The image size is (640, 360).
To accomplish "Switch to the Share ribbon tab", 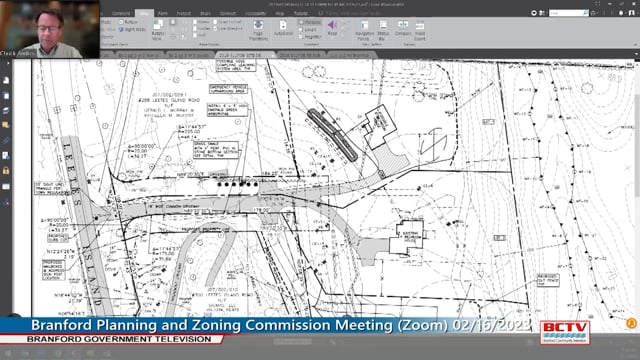I will tap(205, 13).
